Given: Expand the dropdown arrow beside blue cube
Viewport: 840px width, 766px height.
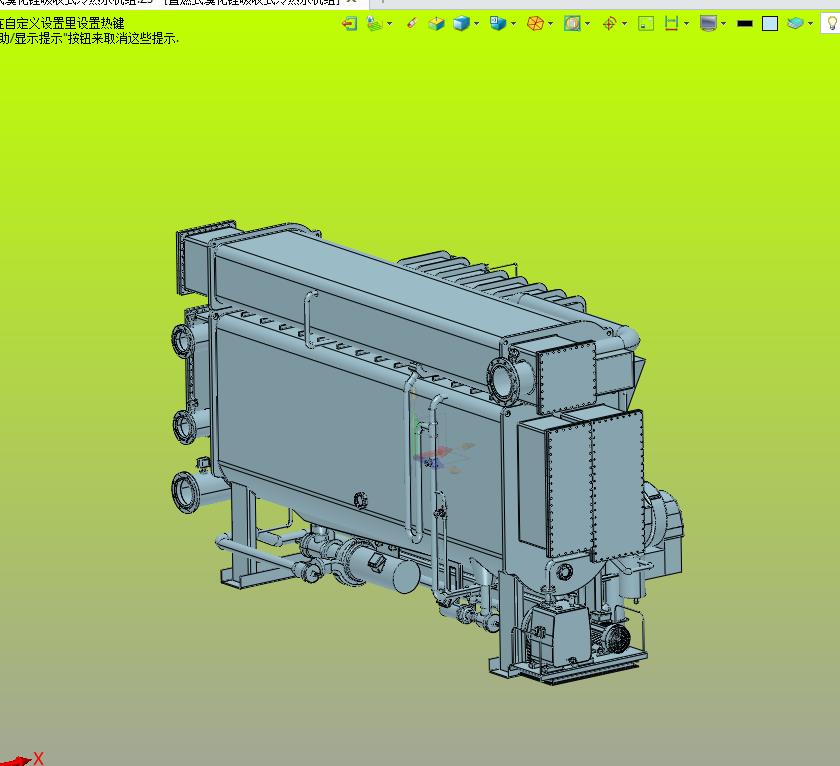Looking at the screenshot, I should coord(476,23).
